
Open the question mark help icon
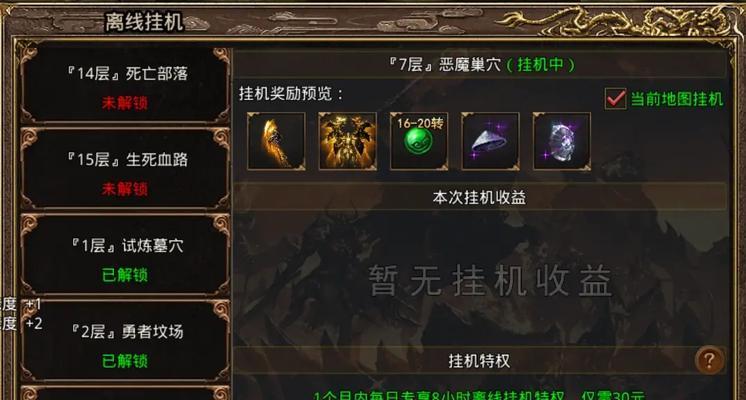point(709,361)
